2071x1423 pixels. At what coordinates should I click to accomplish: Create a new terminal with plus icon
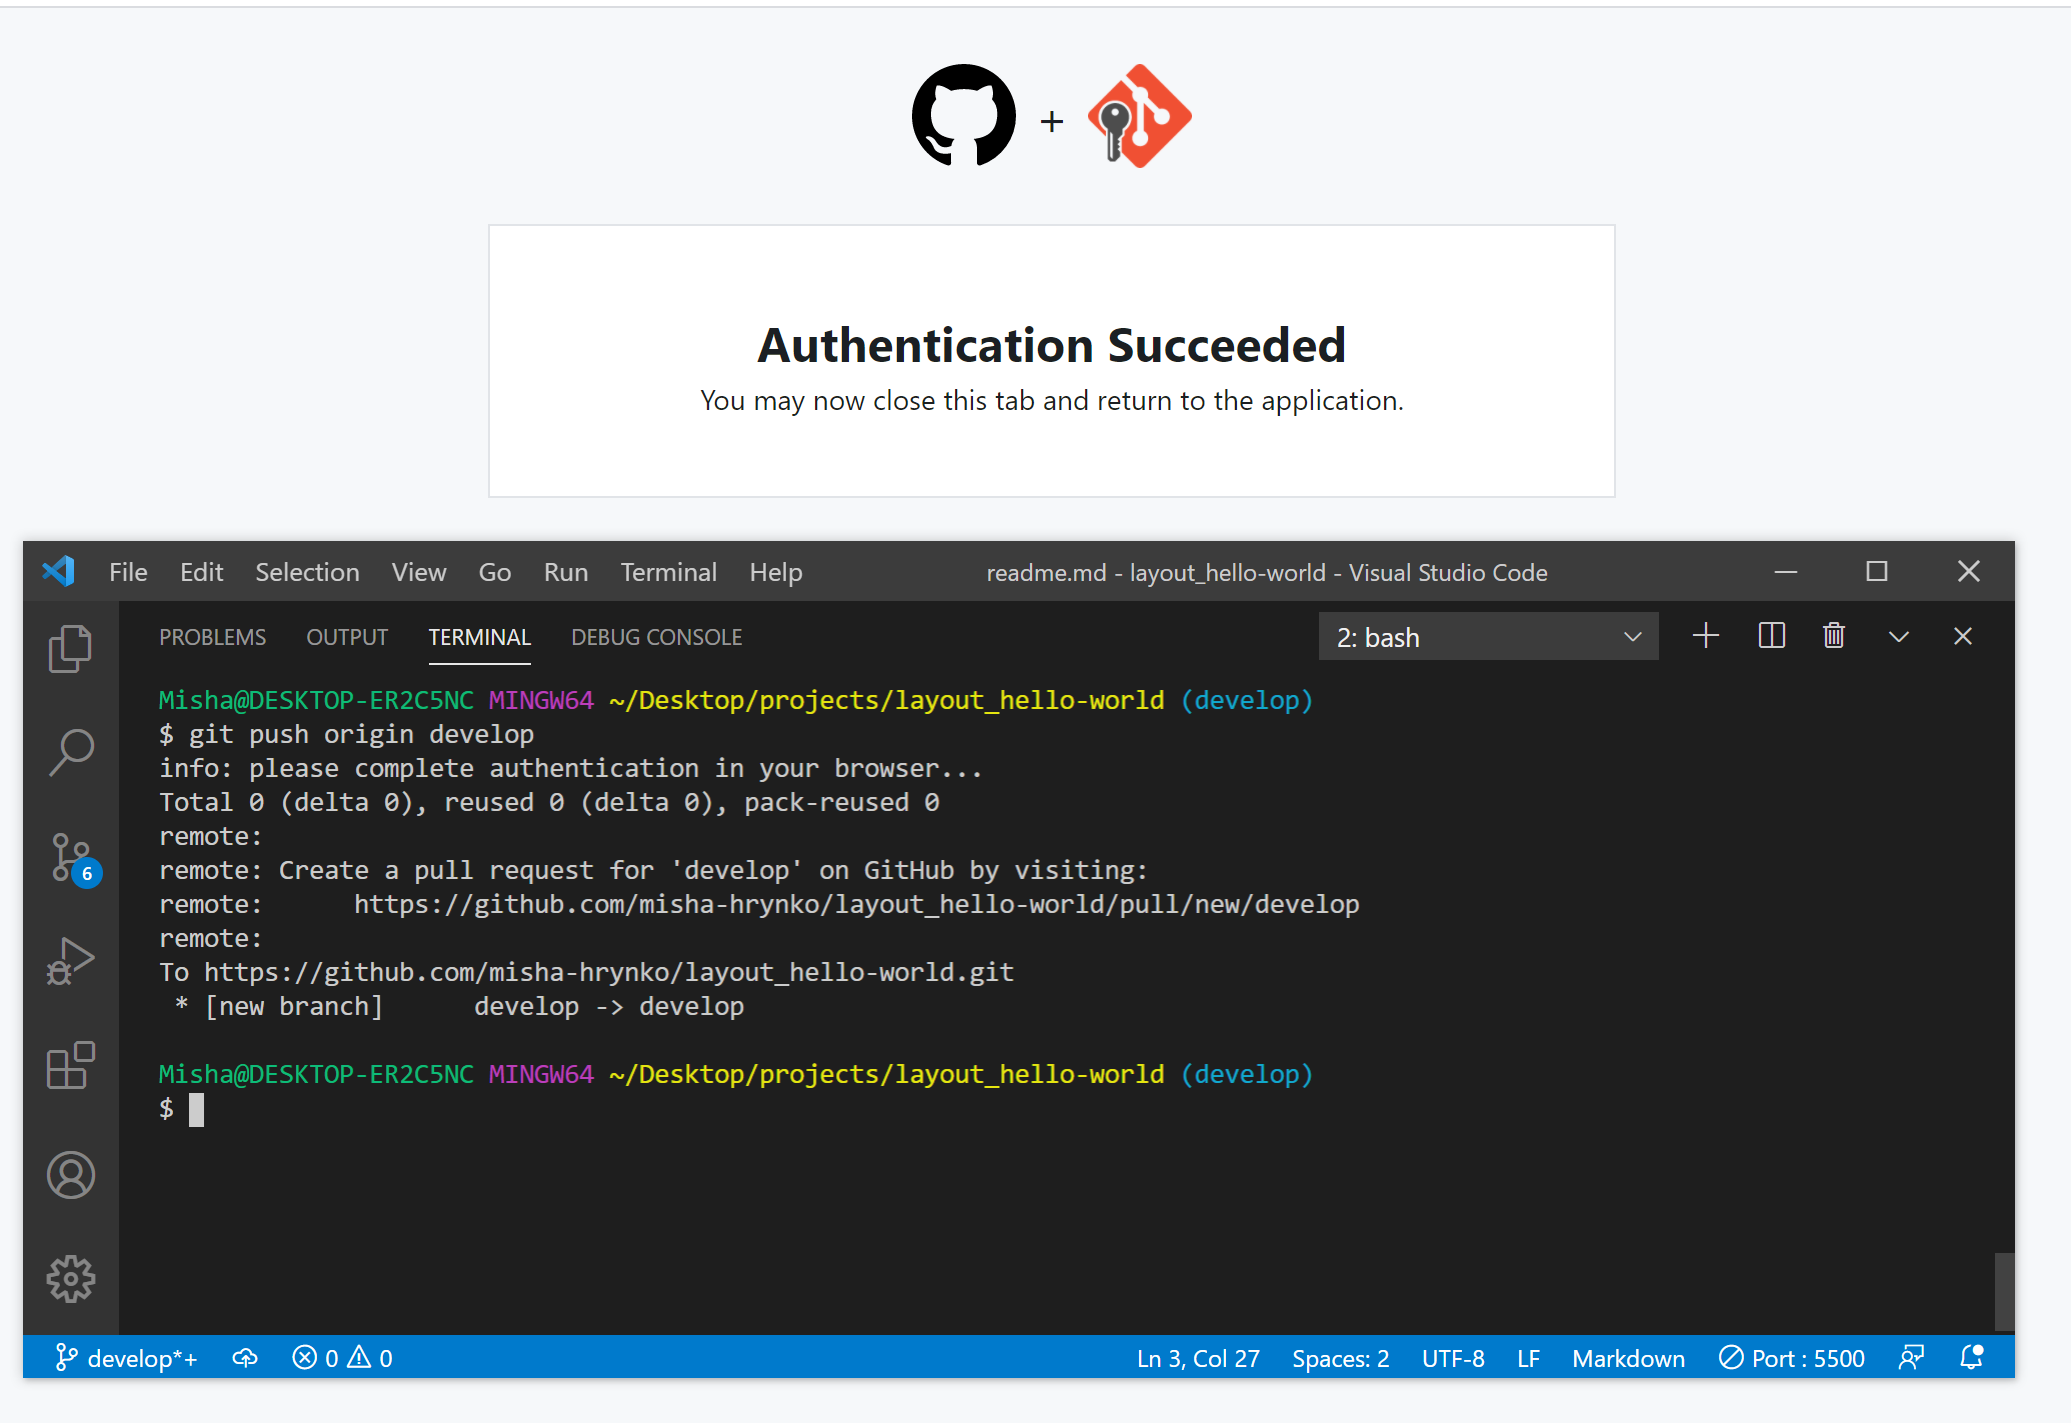(1706, 636)
